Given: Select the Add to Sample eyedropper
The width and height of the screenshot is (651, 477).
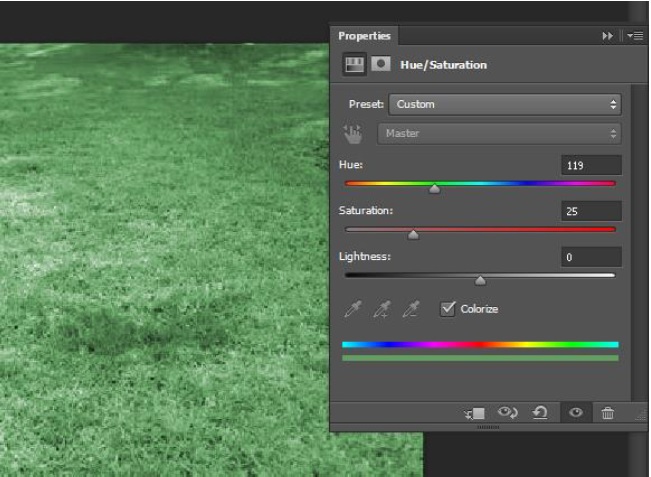Looking at the screenshot, I should pos(381,310).
